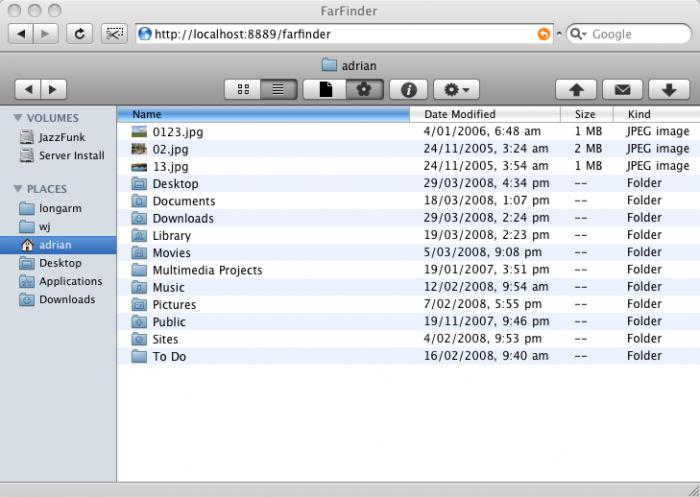Open Applications in the sidebar
700x497 pixels.
(70, 282)
